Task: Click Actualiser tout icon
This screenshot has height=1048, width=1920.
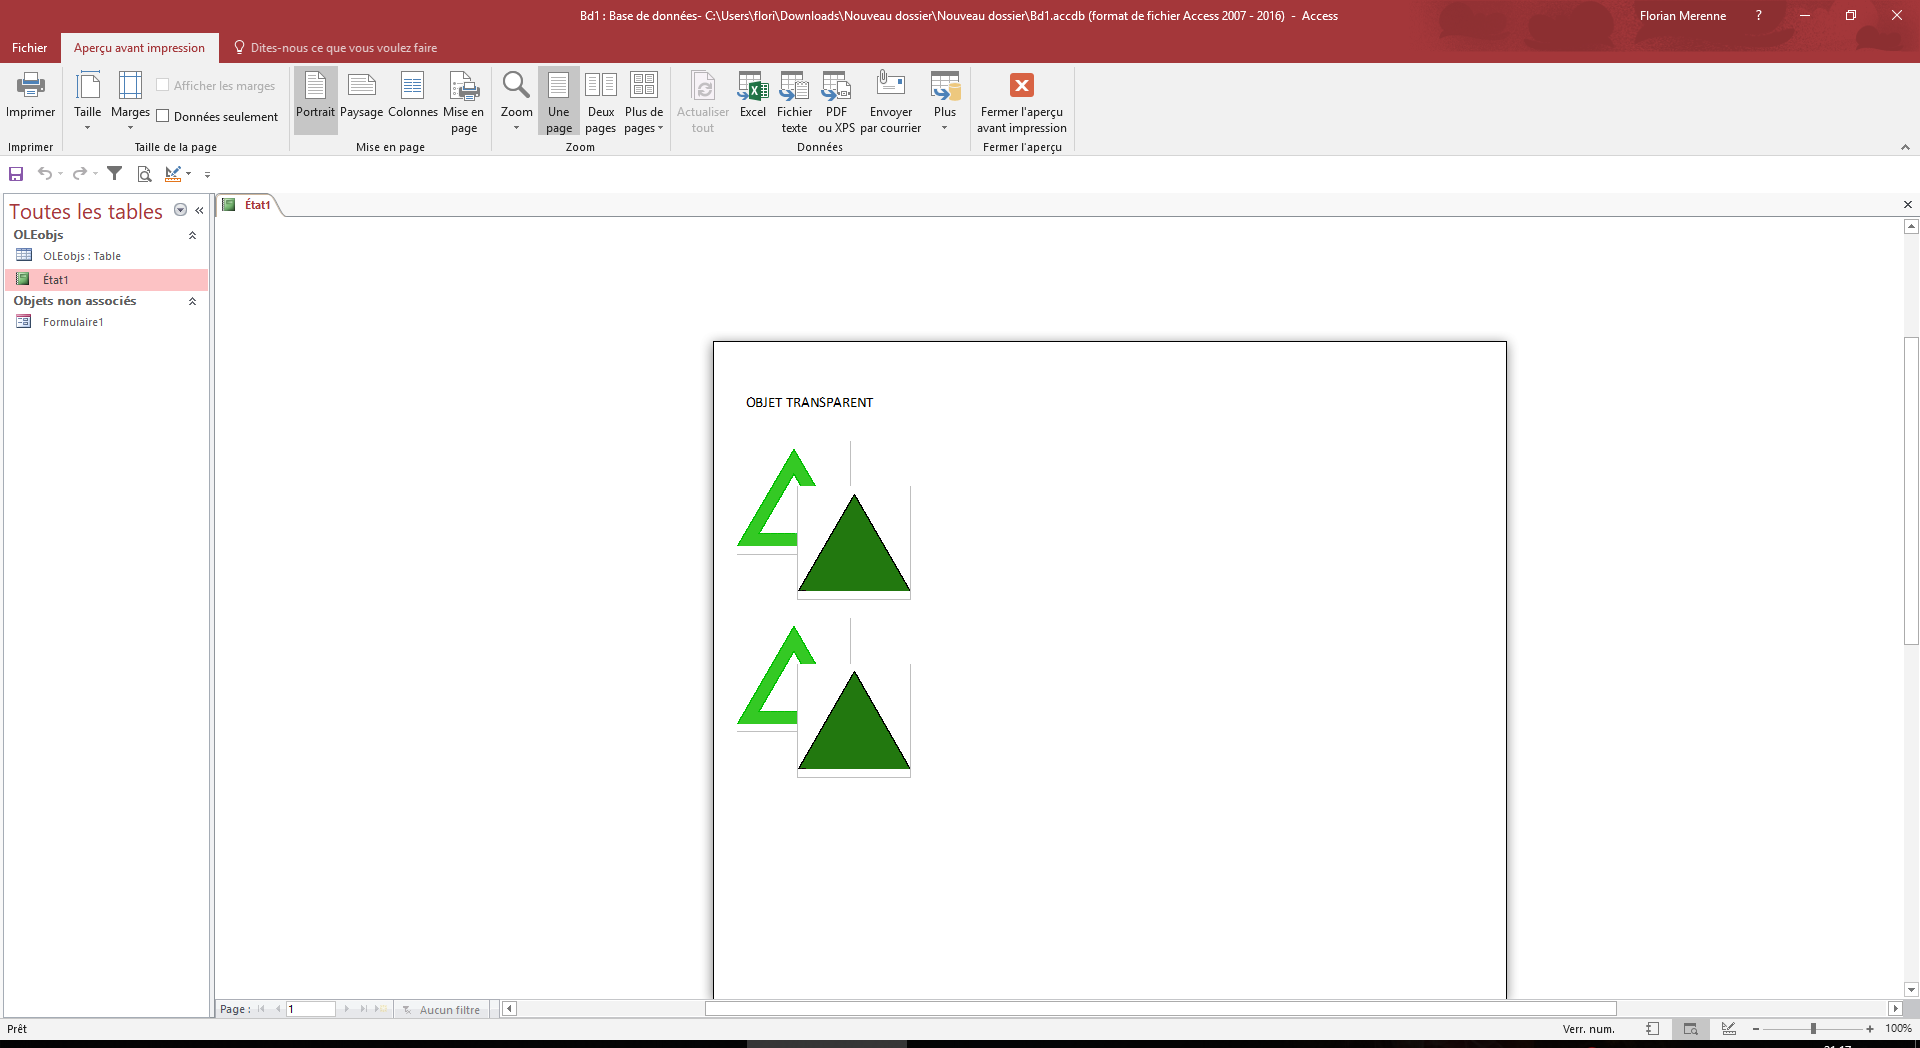Action: [x=703, y=101]
